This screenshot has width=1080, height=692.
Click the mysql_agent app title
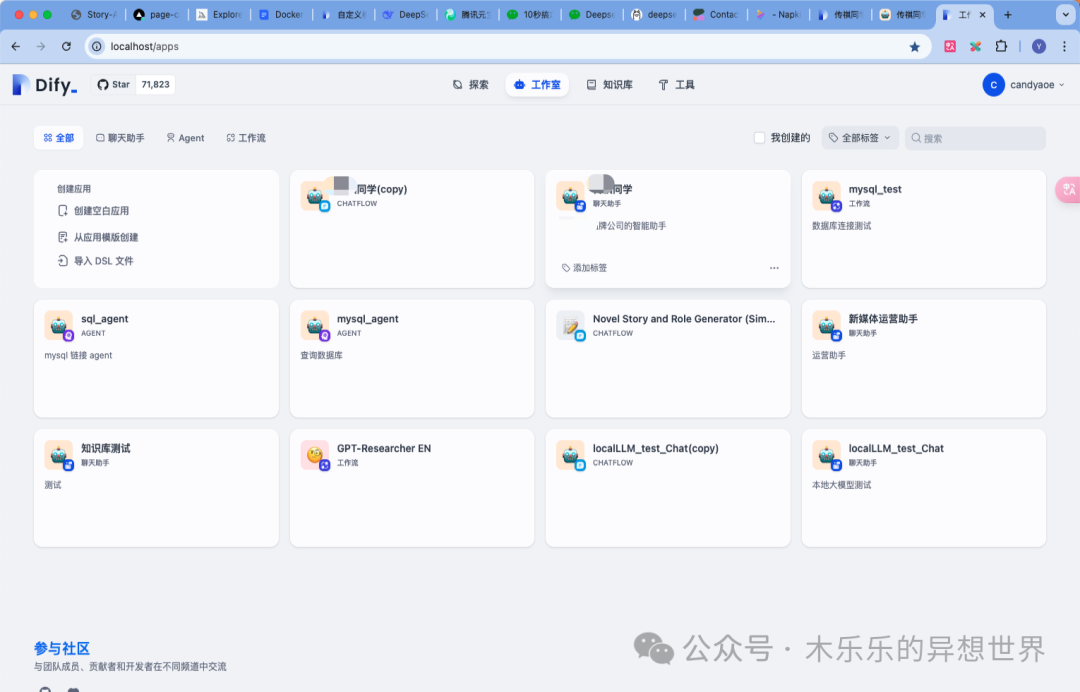coord(367,319)
